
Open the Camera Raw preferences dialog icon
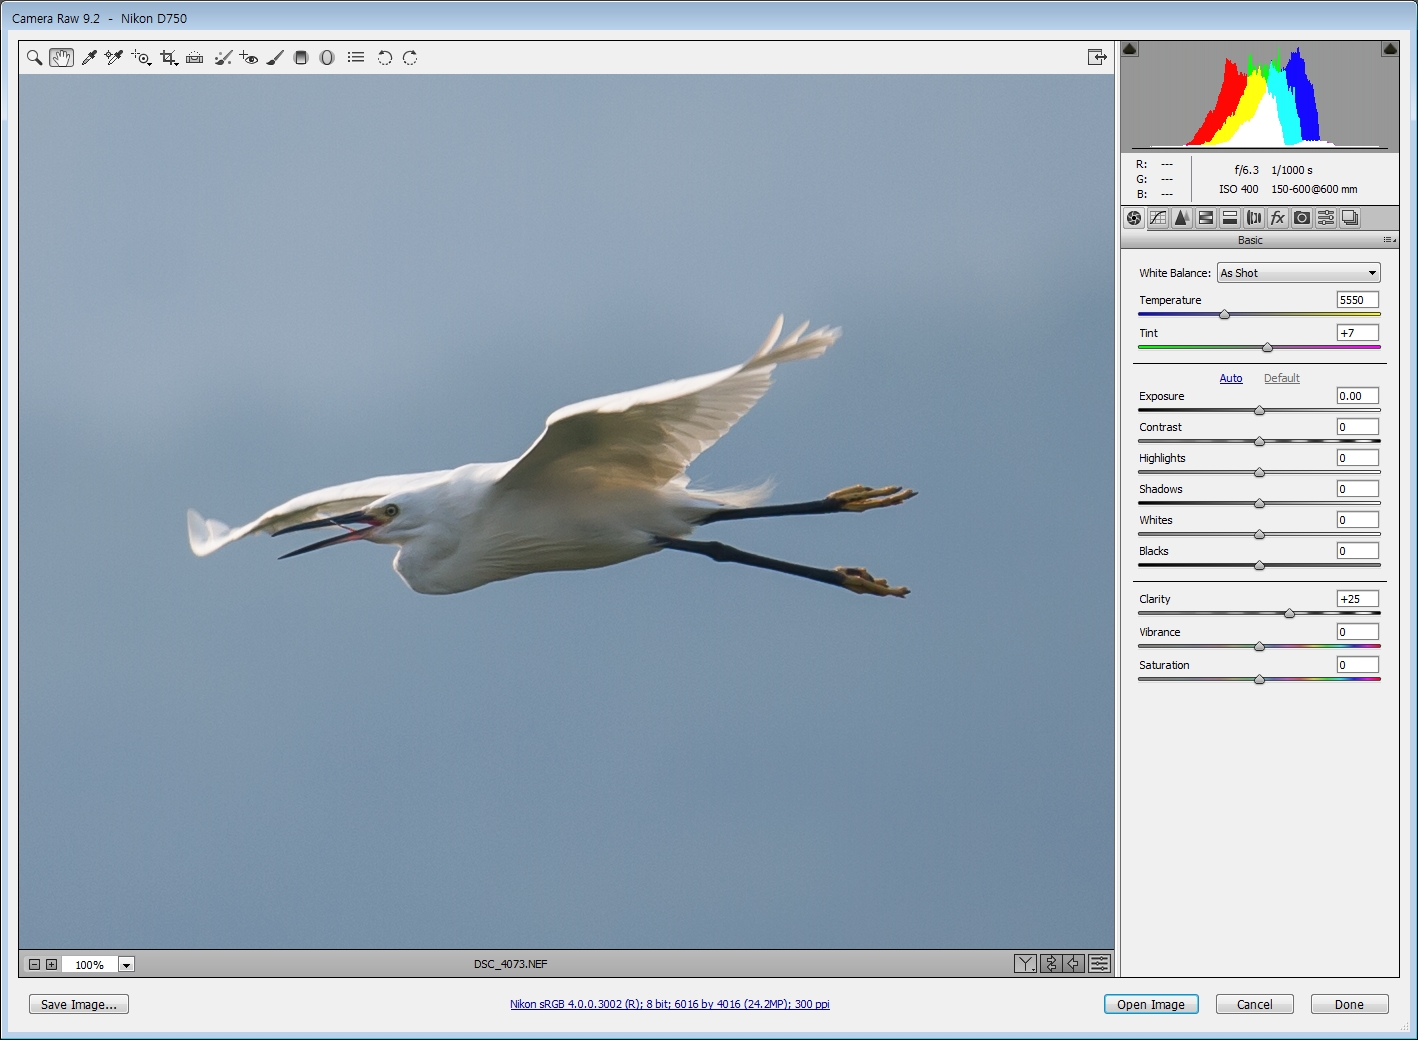[356, 58]
